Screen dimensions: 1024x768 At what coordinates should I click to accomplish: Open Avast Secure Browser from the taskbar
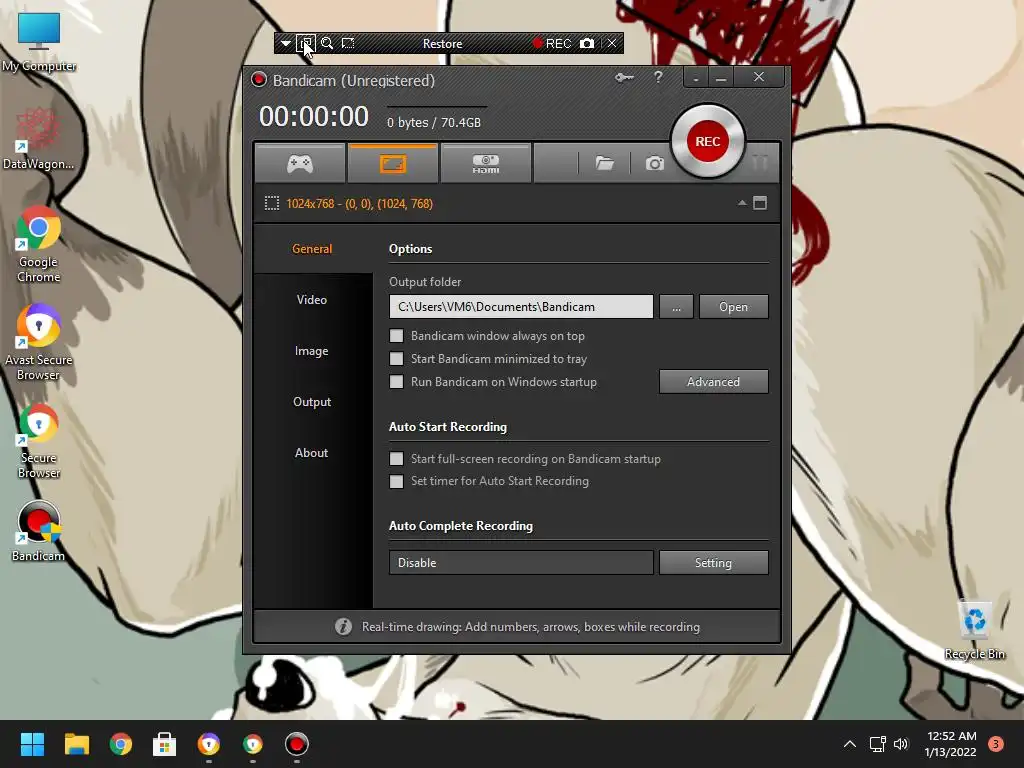point(209,744)
